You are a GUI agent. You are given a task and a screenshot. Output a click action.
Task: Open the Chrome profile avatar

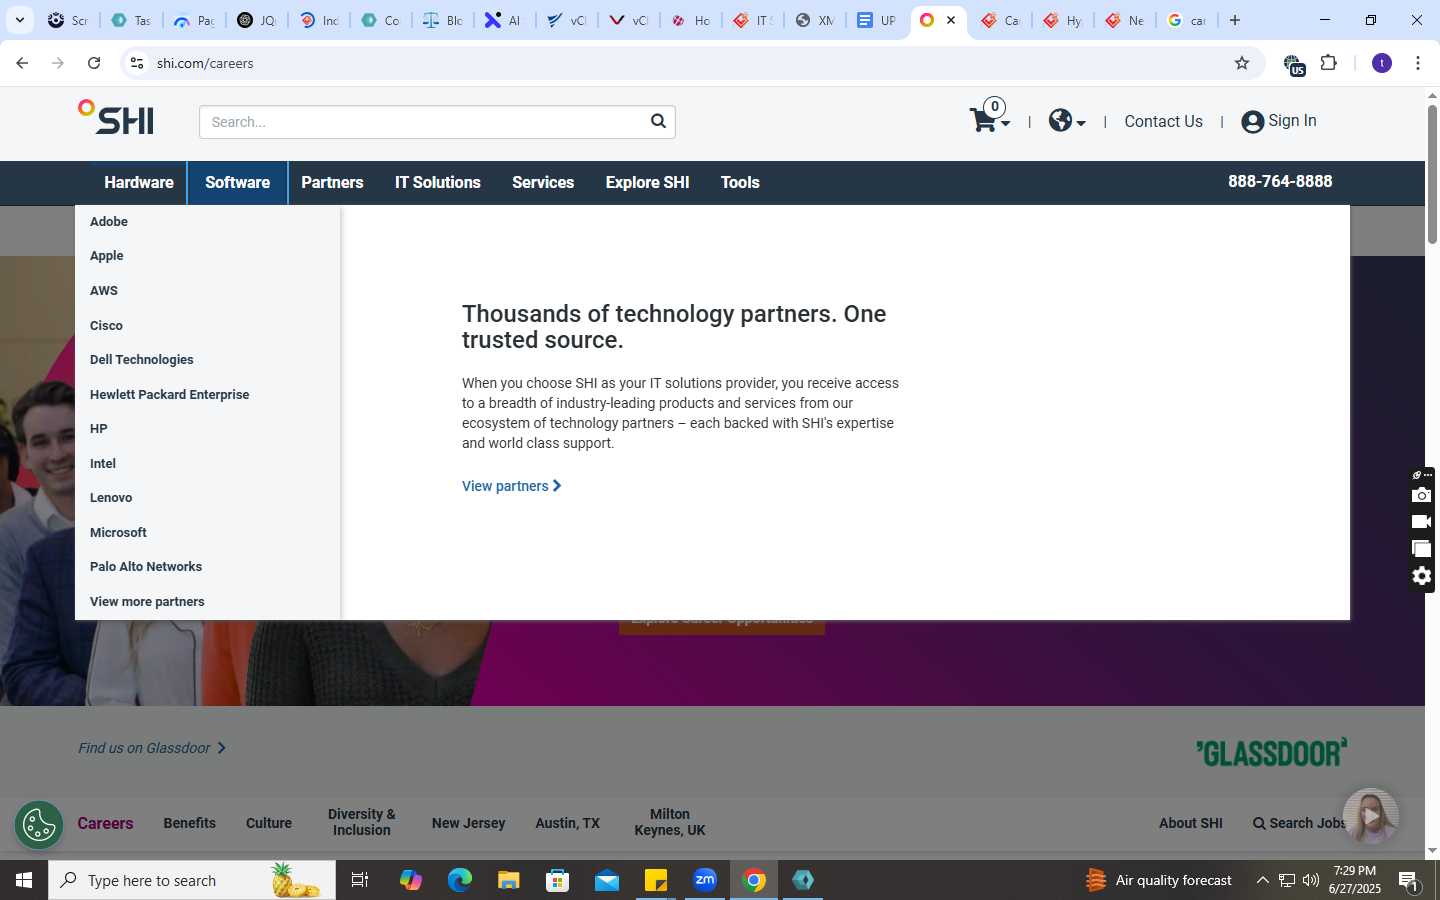click(1382, 63)
